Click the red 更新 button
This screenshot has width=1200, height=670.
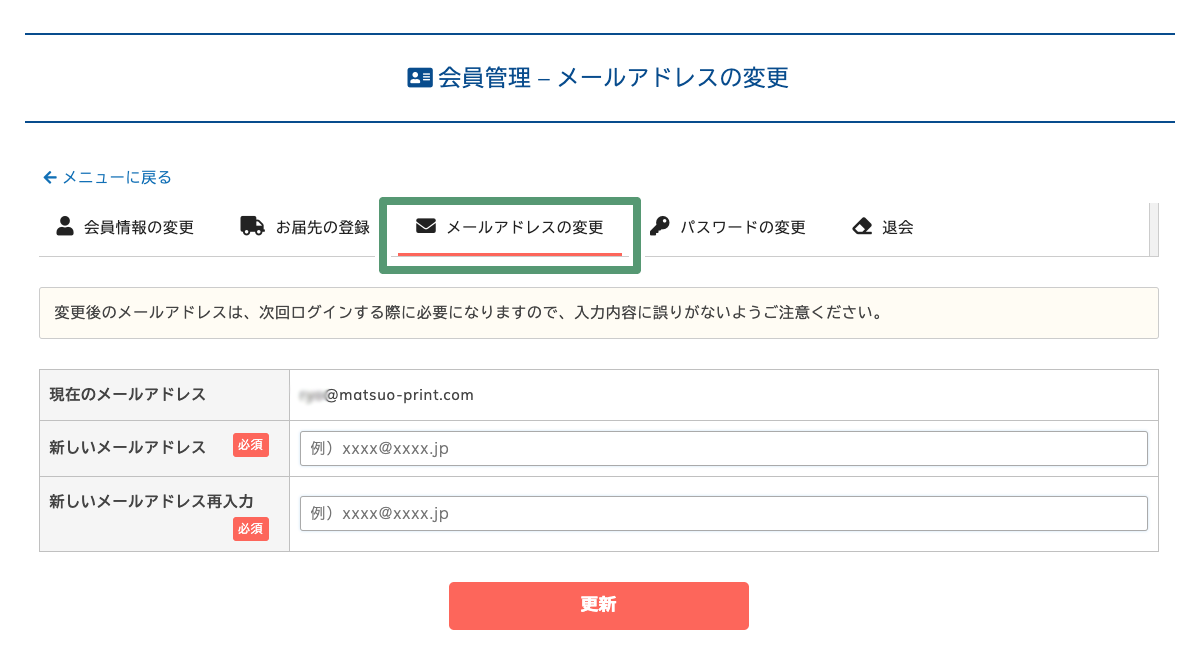pyautogui.click(x=599, y=606)
